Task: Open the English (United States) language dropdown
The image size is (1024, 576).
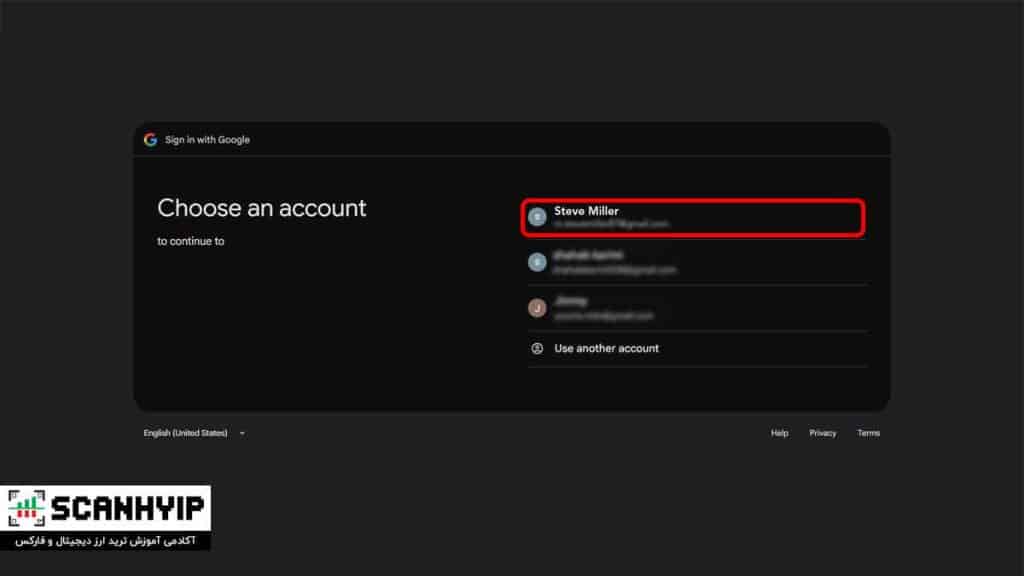Action: click(x=194, y=433)
